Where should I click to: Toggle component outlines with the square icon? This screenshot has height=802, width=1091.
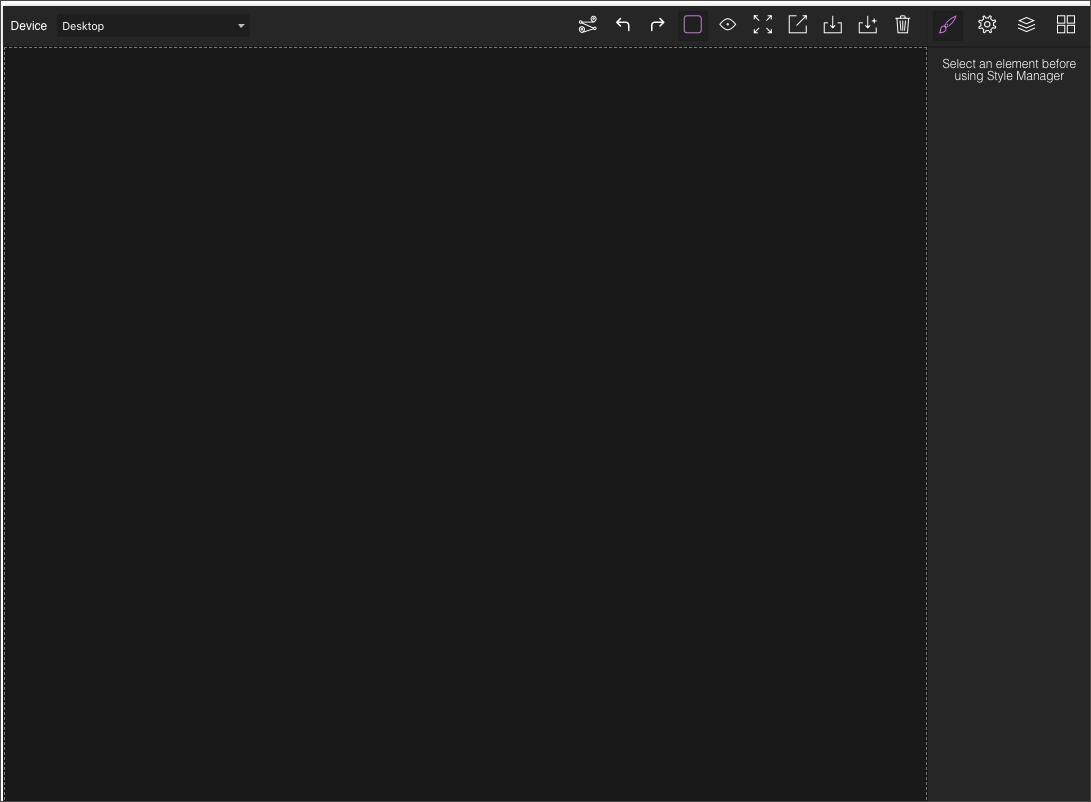point(693,25)
